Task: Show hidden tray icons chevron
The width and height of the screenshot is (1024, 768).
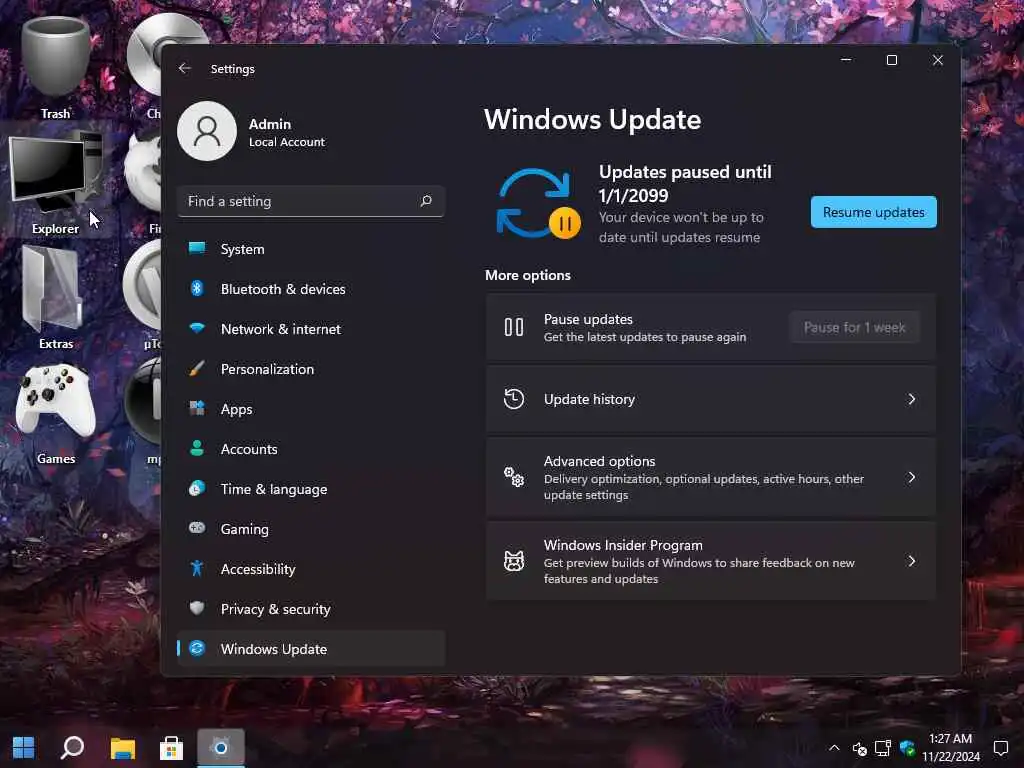Action: coord(834,748)
